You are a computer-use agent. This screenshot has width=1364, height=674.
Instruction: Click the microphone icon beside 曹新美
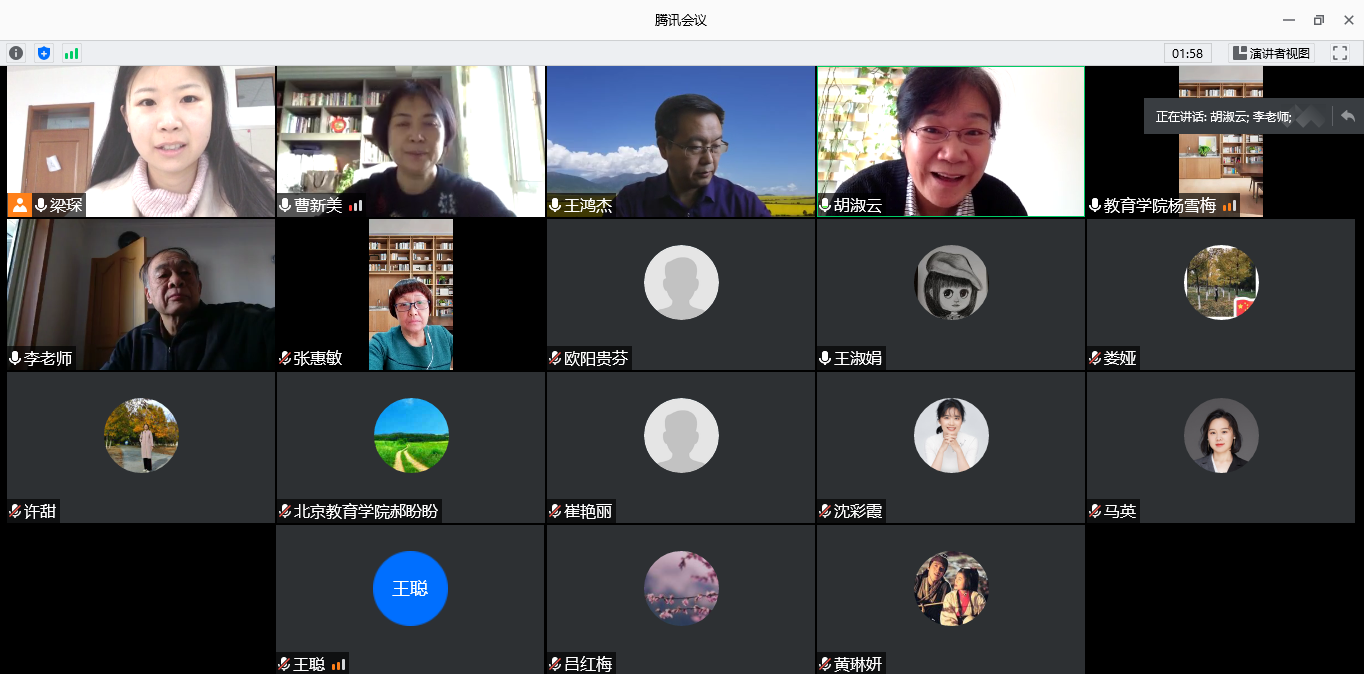pos(285,205)
